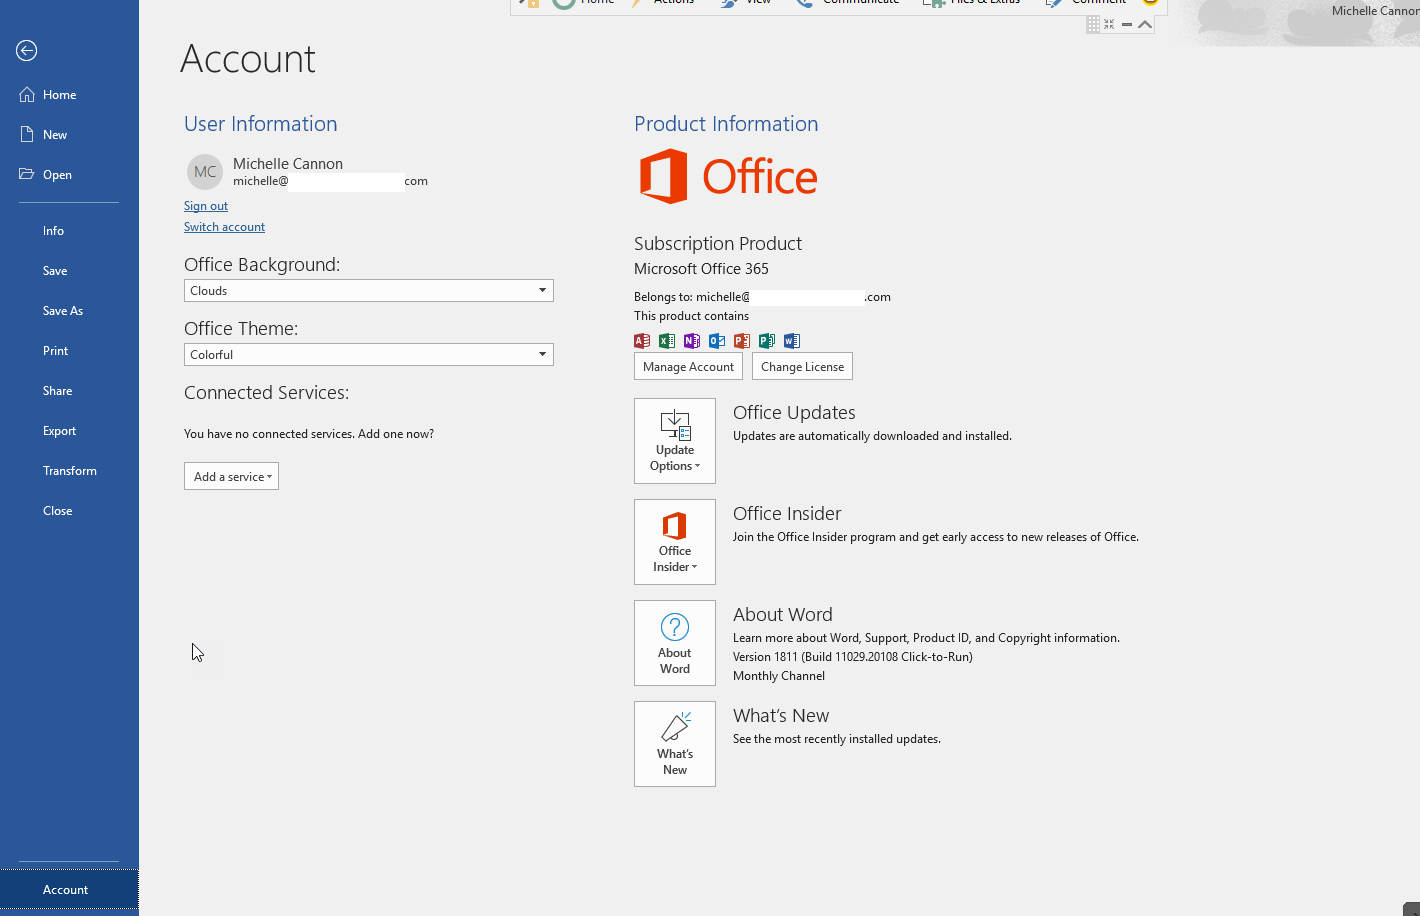Click the Open folder icon in sidebar
Viewport: 1420px width, 916px height.
27,174
